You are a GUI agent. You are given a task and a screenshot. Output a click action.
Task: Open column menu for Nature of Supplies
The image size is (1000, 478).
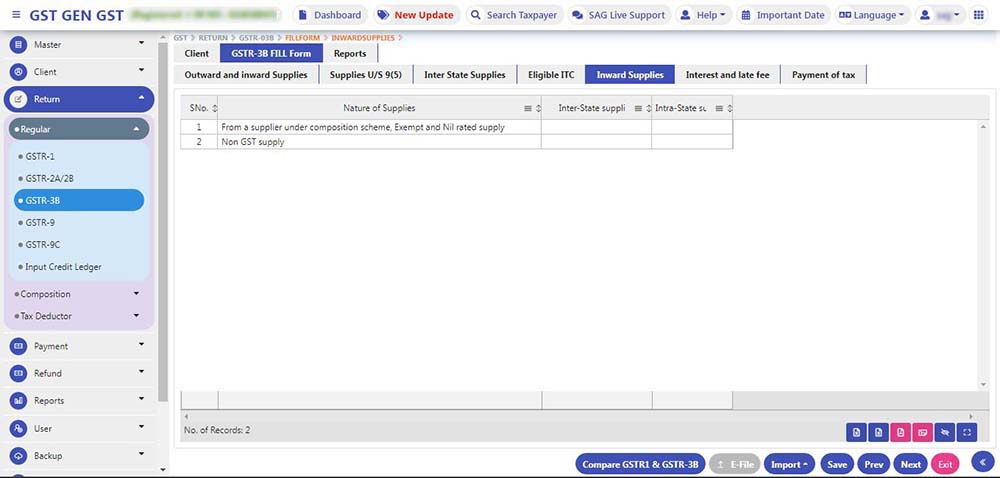528,108
